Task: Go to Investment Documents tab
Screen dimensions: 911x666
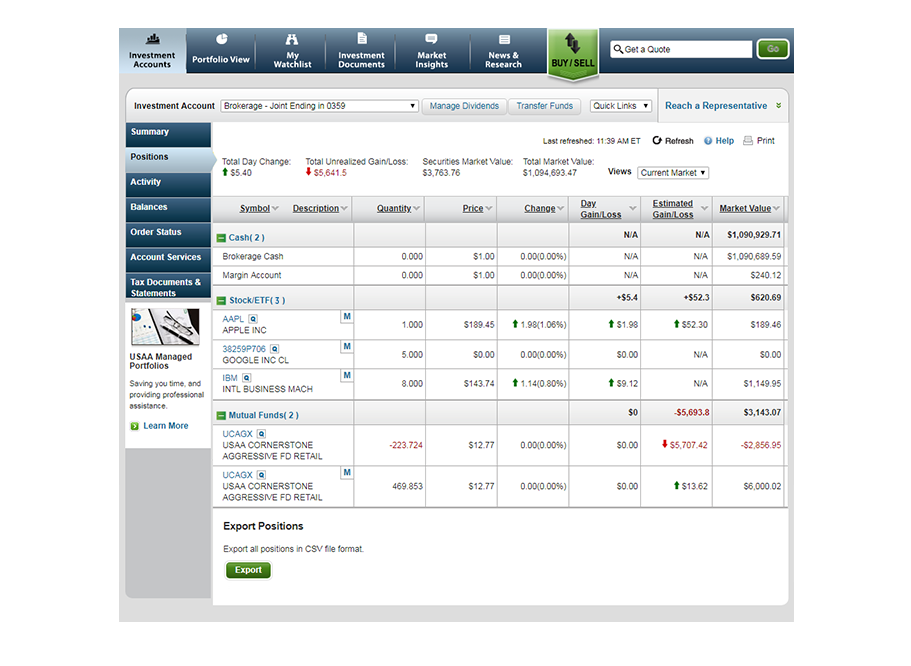Action: coord(361,51)
